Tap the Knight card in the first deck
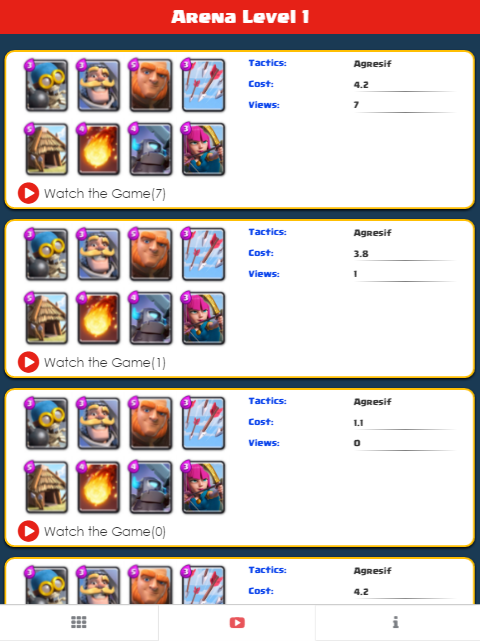The width and height of the screenshot is (480, 641). (x=99, y=85)
